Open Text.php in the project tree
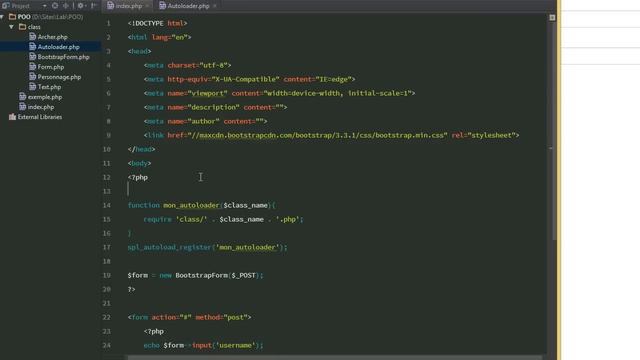 tap(49, 87)
